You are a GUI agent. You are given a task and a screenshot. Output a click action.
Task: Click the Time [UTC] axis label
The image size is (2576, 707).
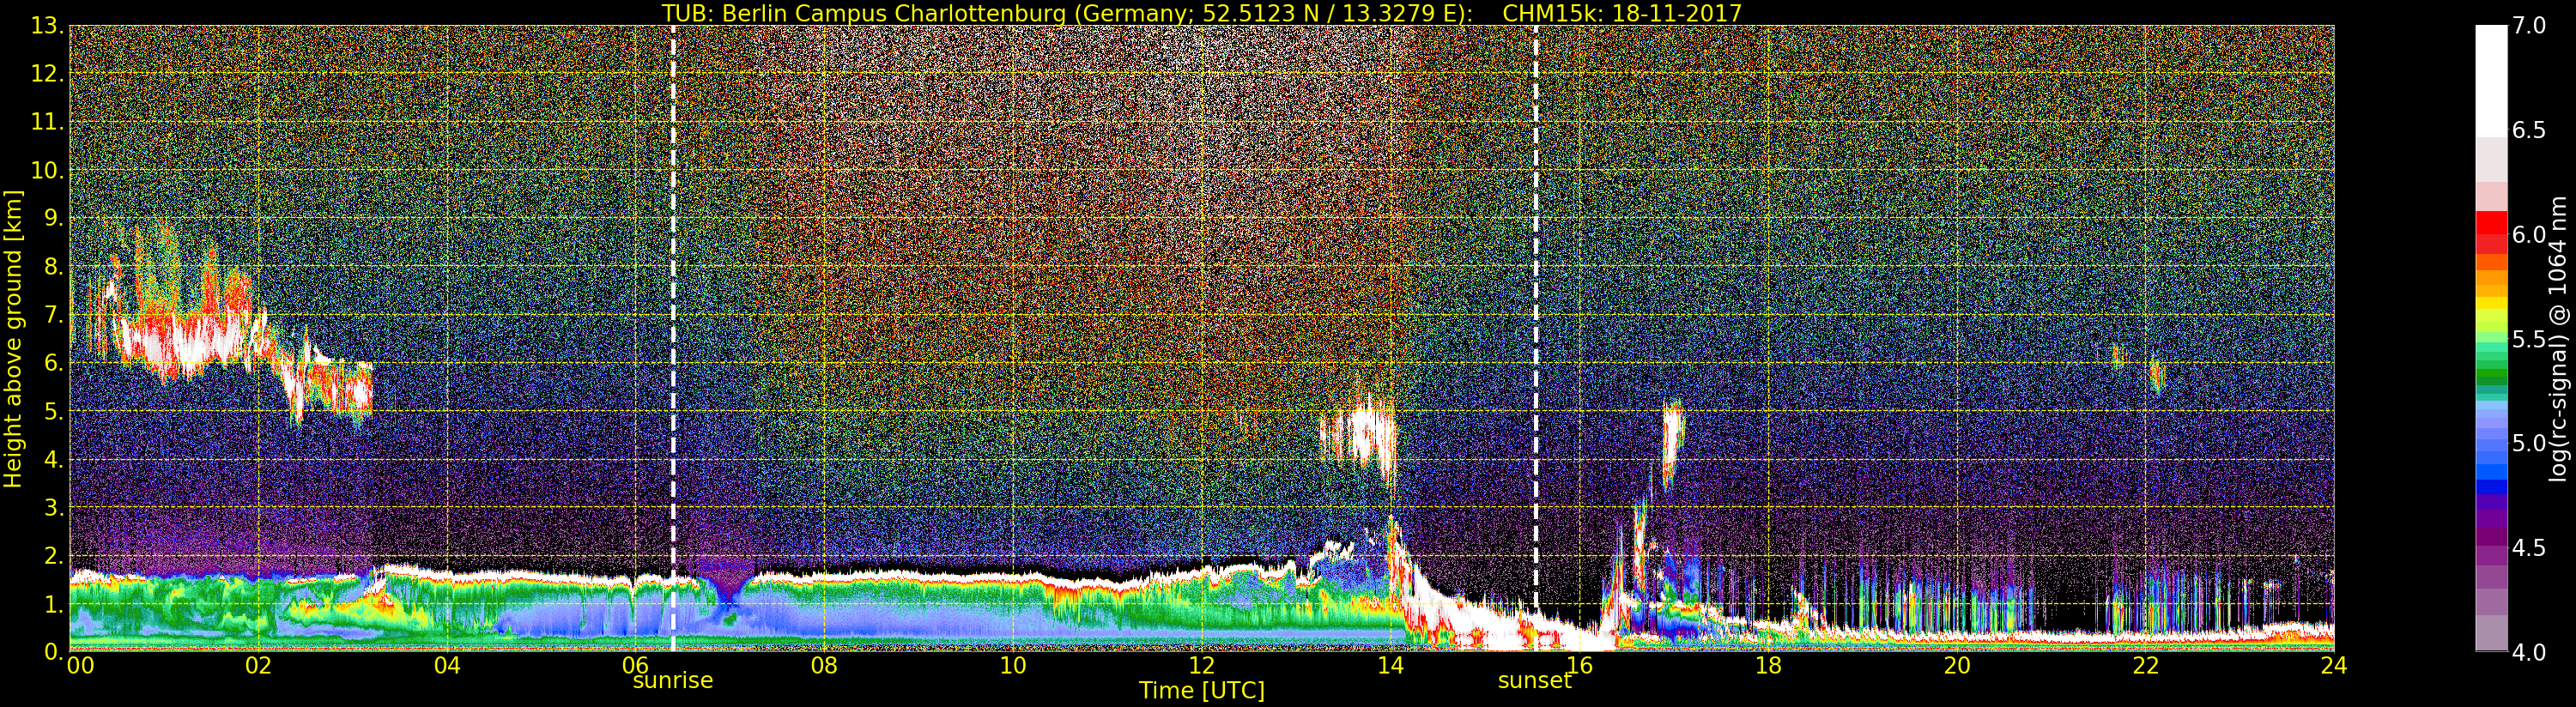tap(1202, 690)
